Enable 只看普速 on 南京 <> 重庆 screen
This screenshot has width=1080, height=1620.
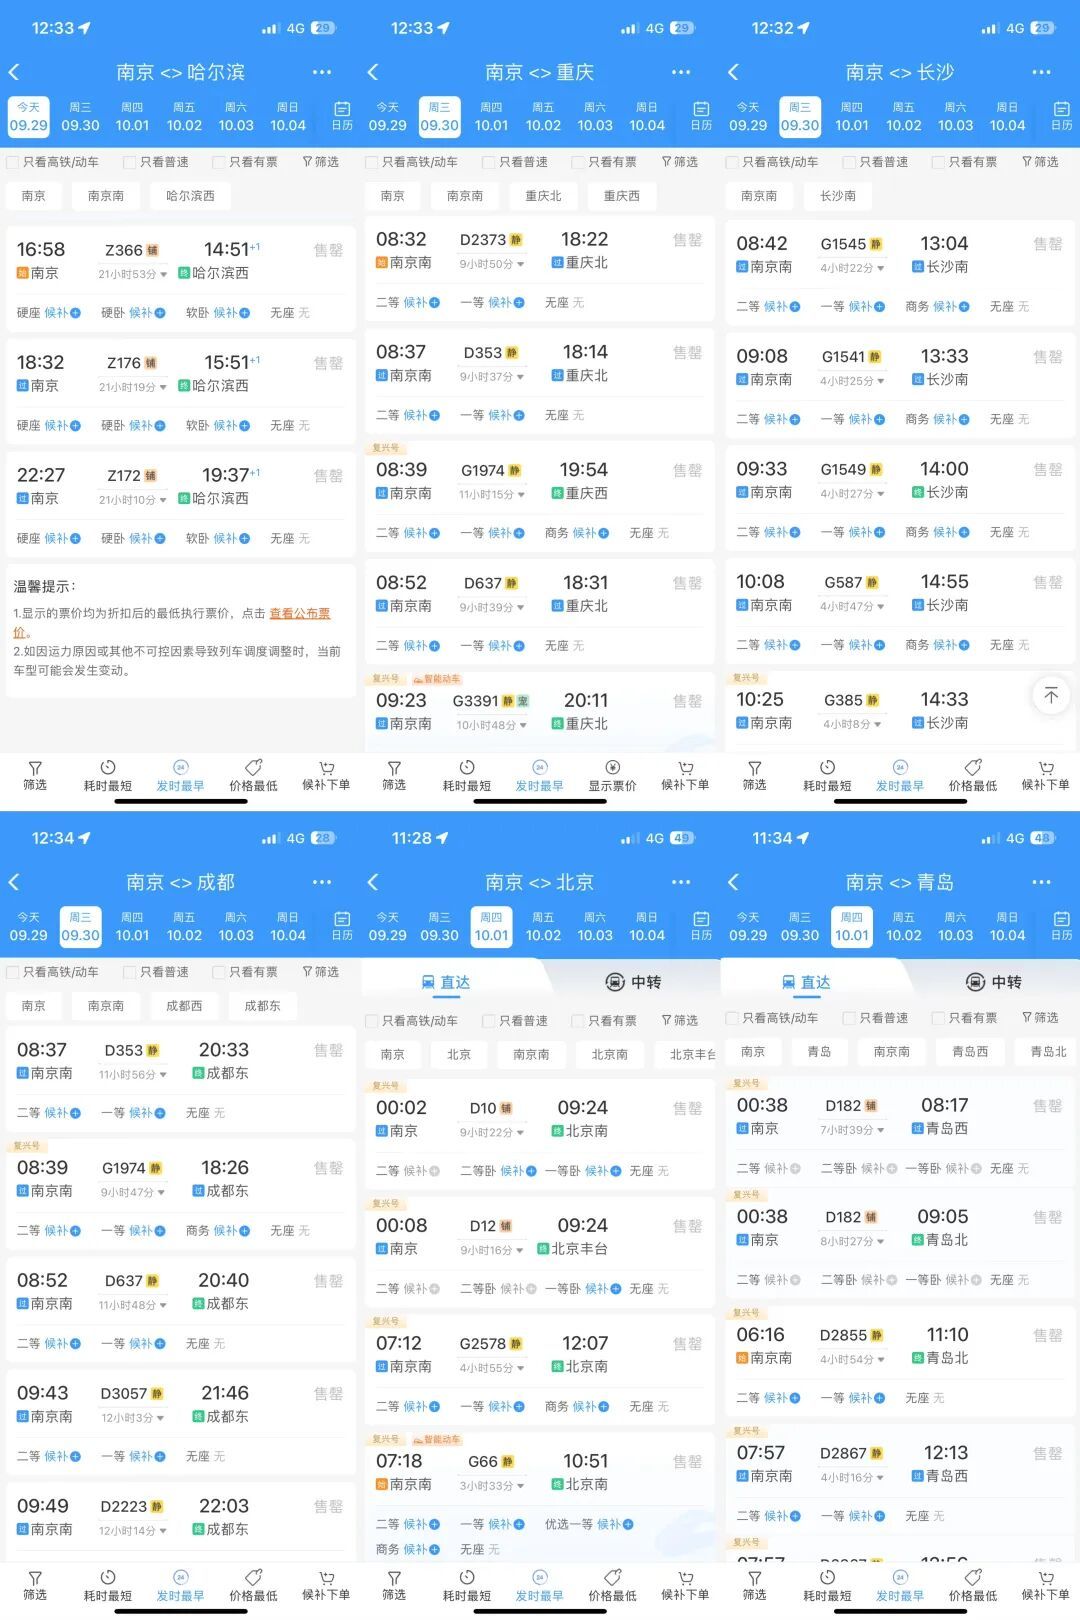pos(515,162)
